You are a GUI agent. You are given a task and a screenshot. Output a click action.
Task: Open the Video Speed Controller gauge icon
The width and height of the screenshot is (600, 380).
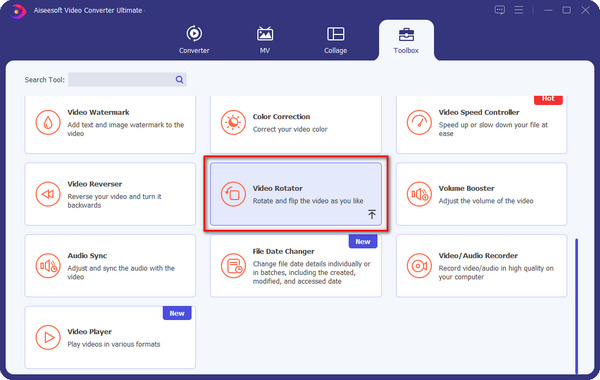[419, 122]
